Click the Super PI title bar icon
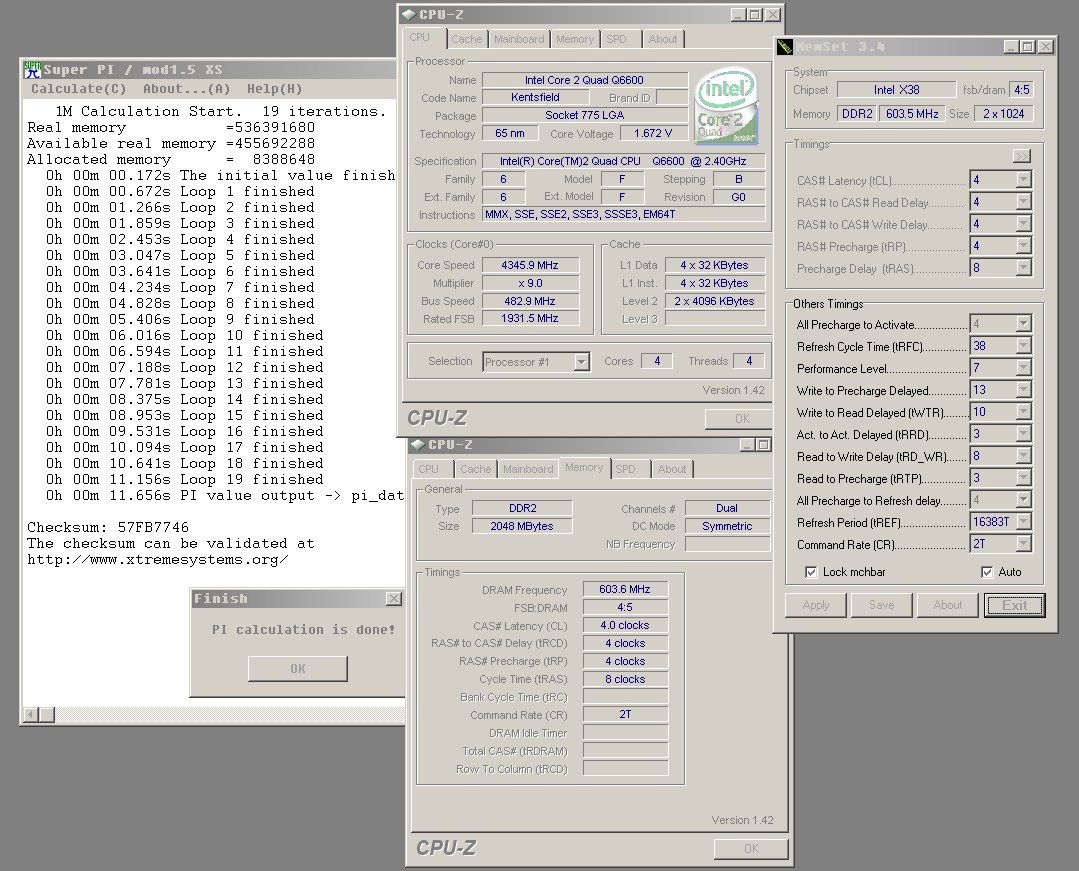This screenshot has width=1079, height=871. [x=32, y=69]
